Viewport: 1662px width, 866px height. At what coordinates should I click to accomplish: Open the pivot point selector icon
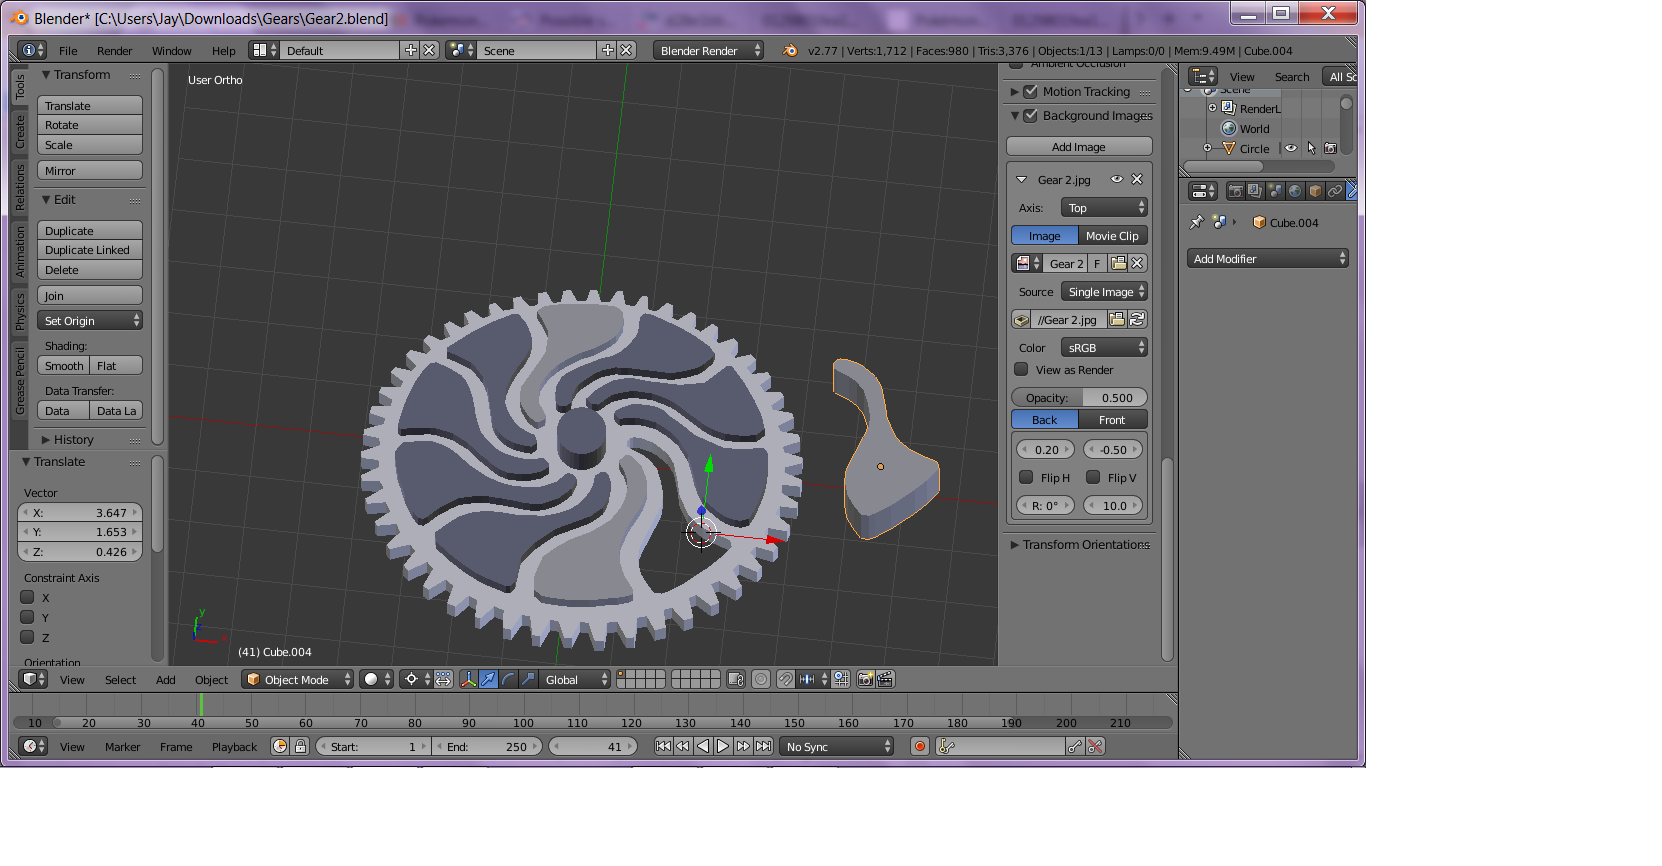415,679
